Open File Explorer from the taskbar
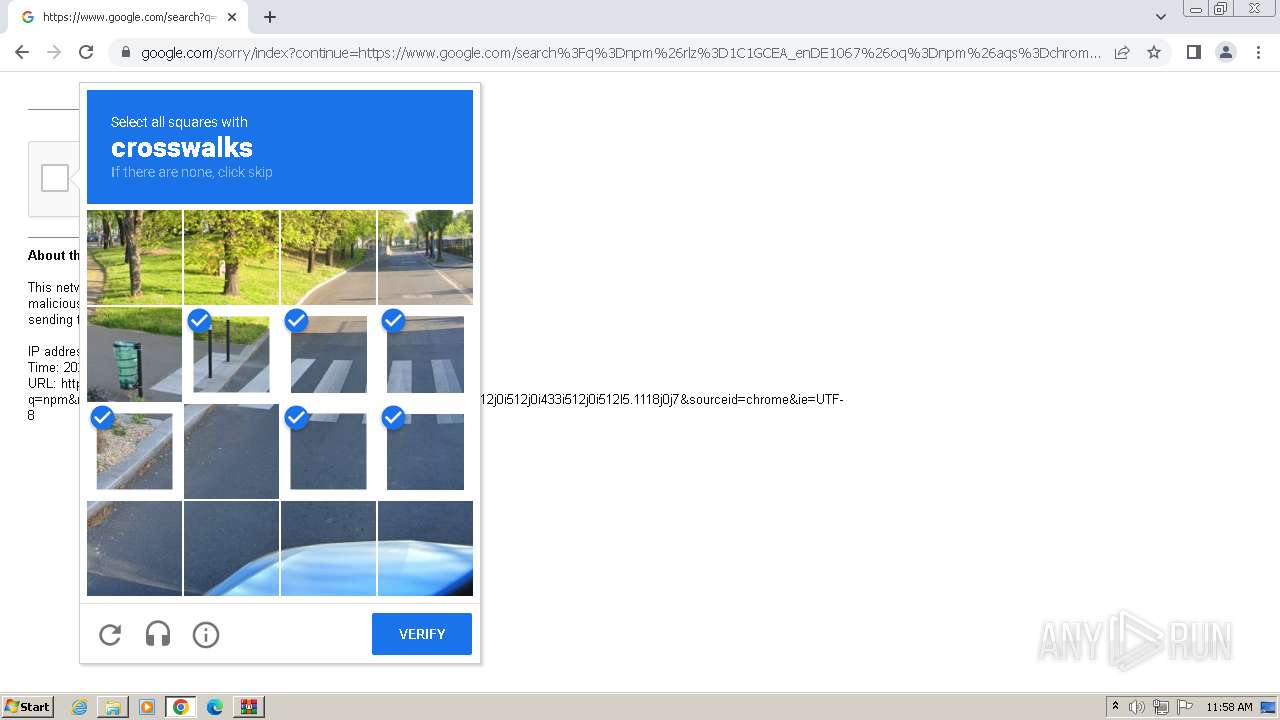 113,707
